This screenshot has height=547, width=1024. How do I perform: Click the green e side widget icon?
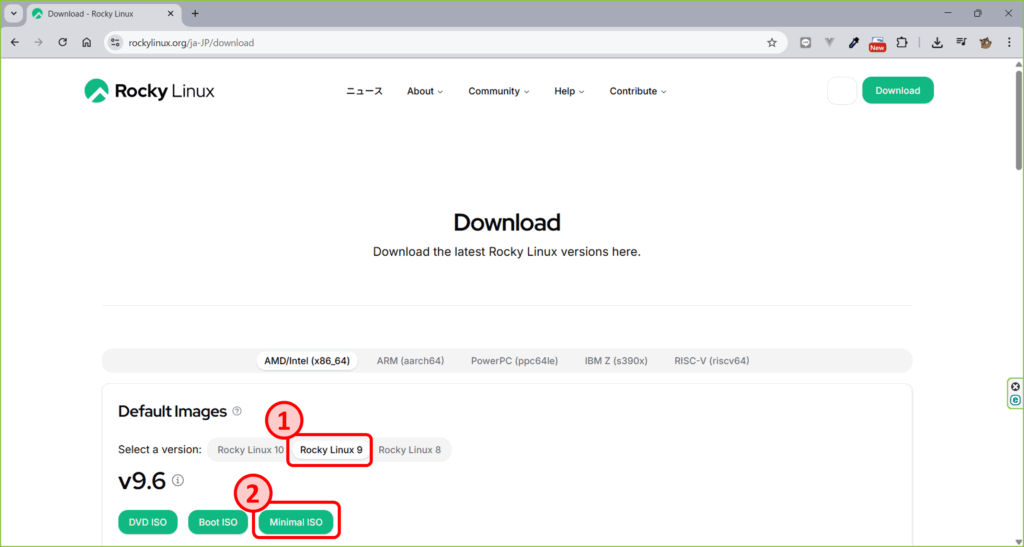[1016, 399]
